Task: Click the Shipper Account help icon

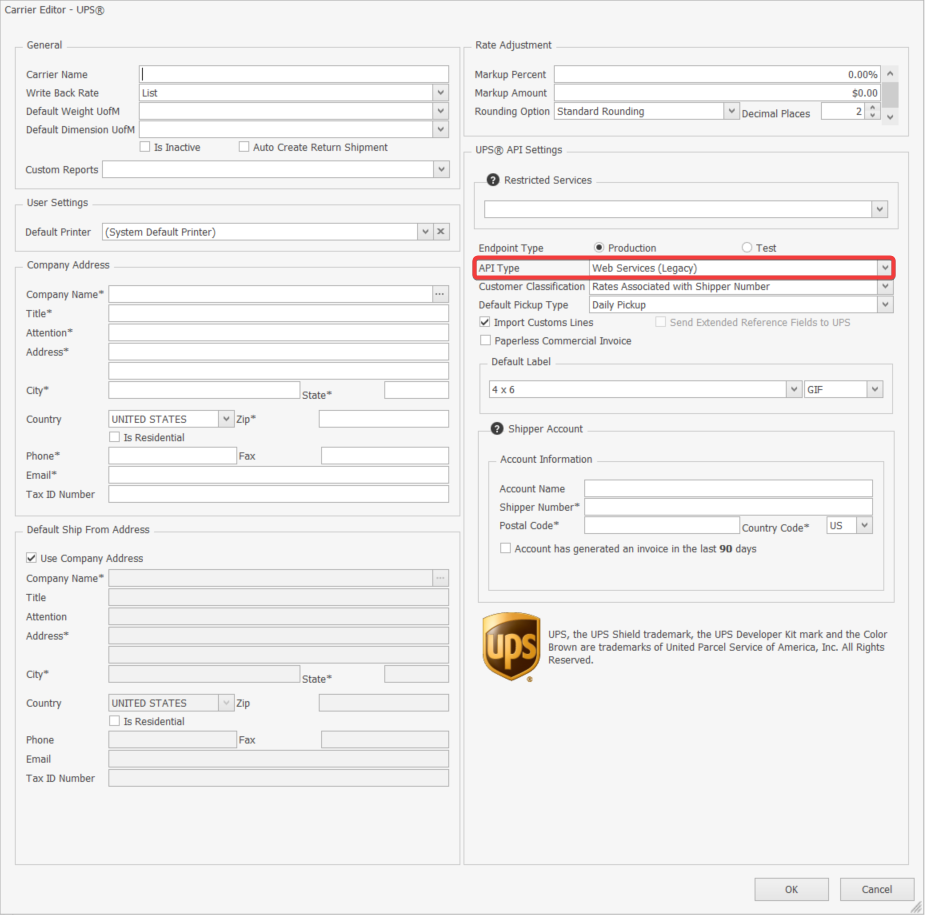Action: tap(496, 429)
